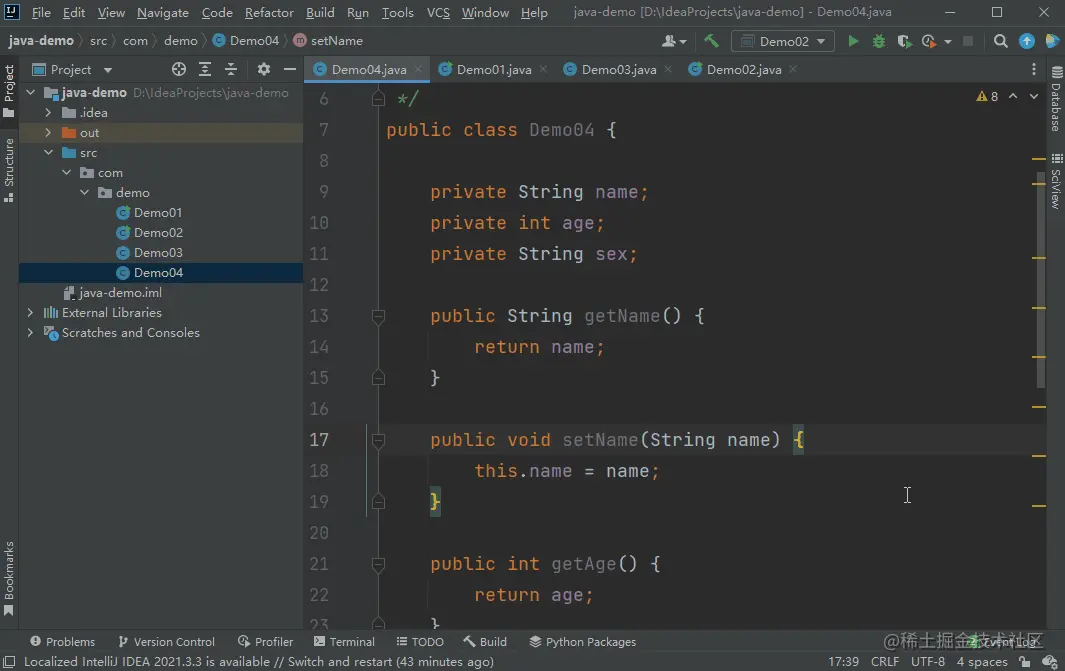Open the TODO tool window
The width and height of the screenshot is (1065, 671).
pos(420,642)
